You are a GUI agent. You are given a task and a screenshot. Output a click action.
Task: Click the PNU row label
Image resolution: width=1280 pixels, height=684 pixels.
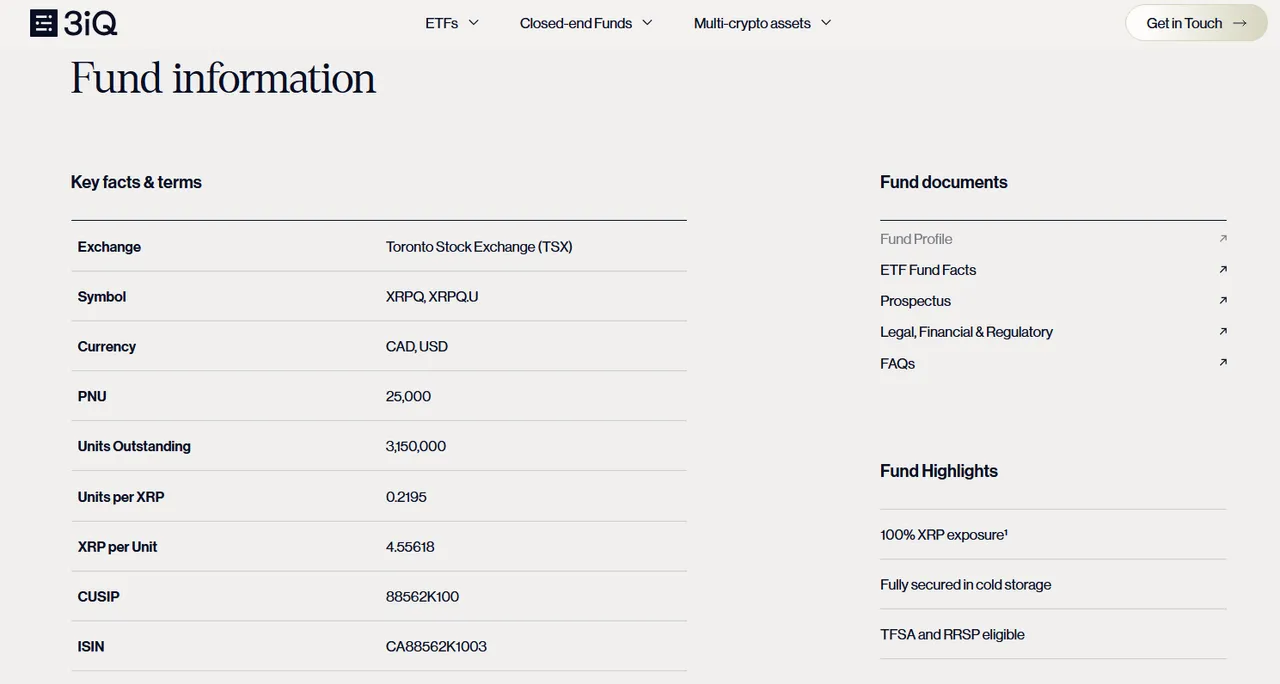92,397
